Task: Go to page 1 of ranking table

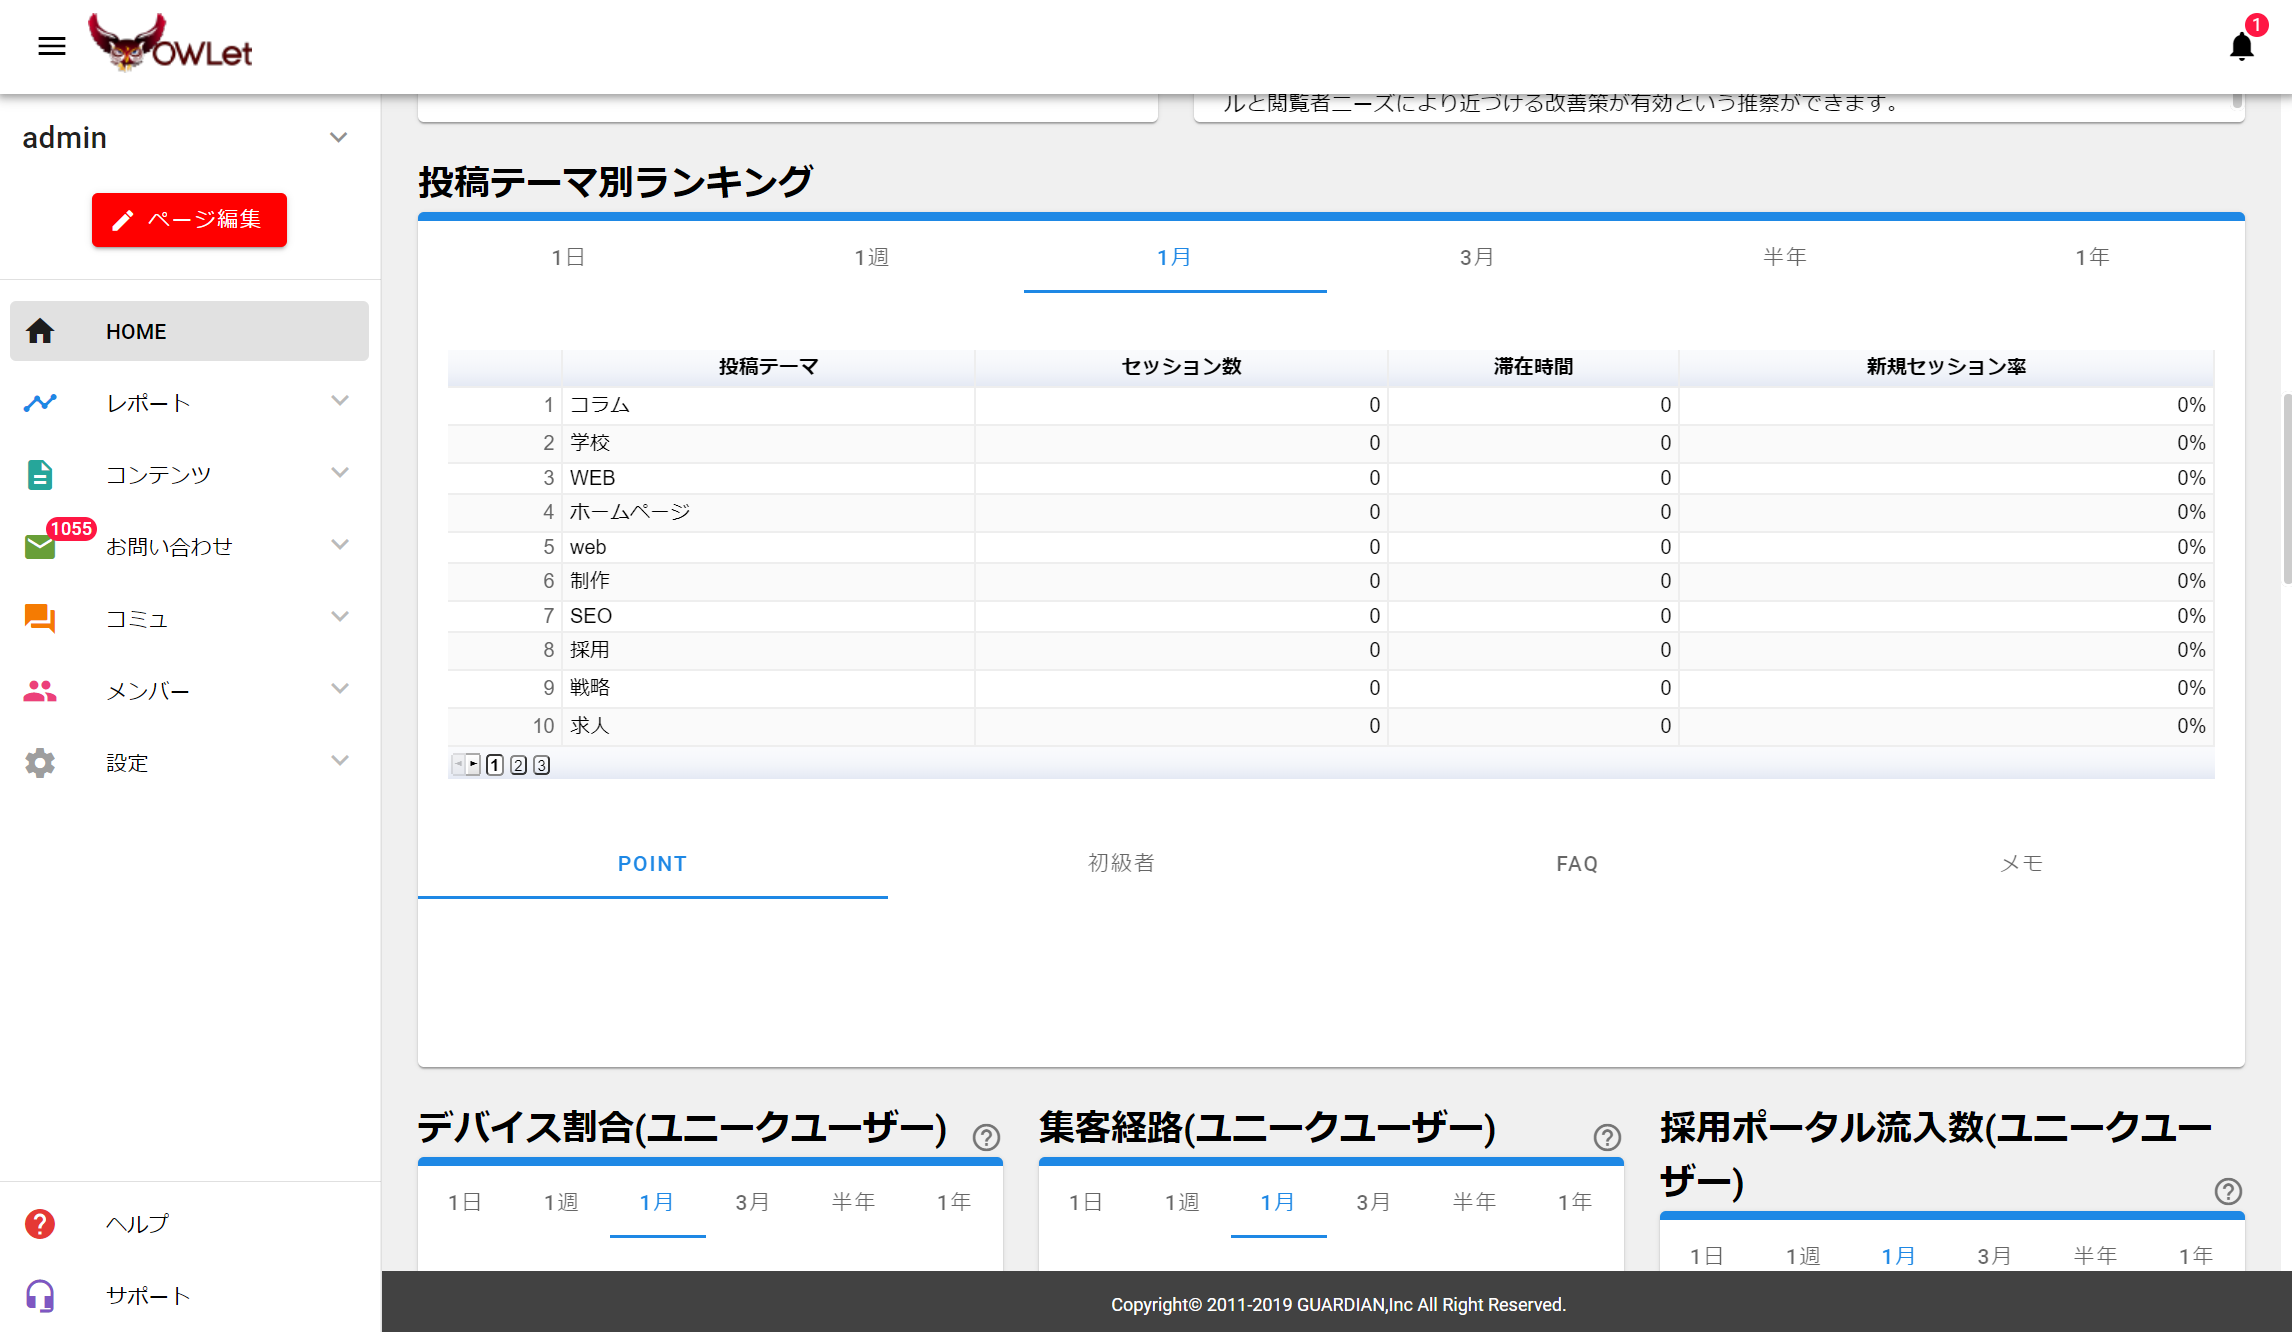Action: tap(495, 765)
